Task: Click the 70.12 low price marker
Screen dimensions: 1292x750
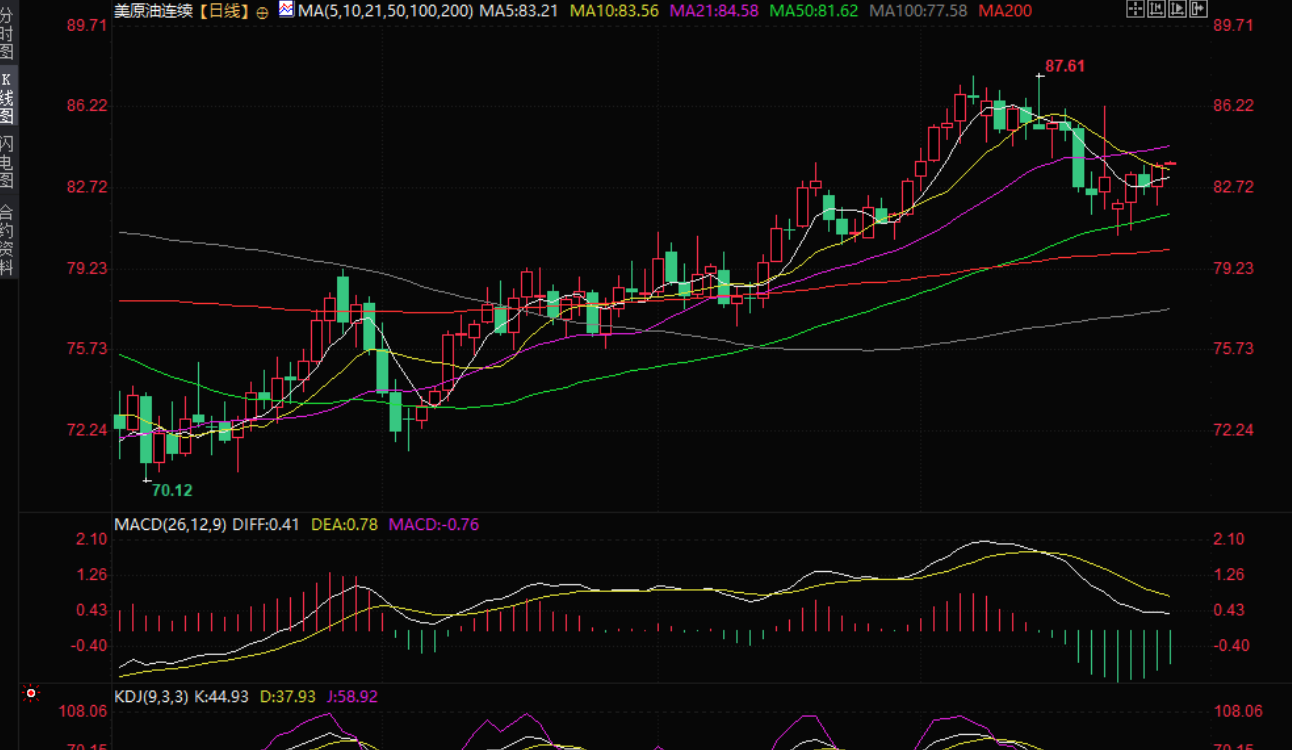Action: click(x=171, y=490)
